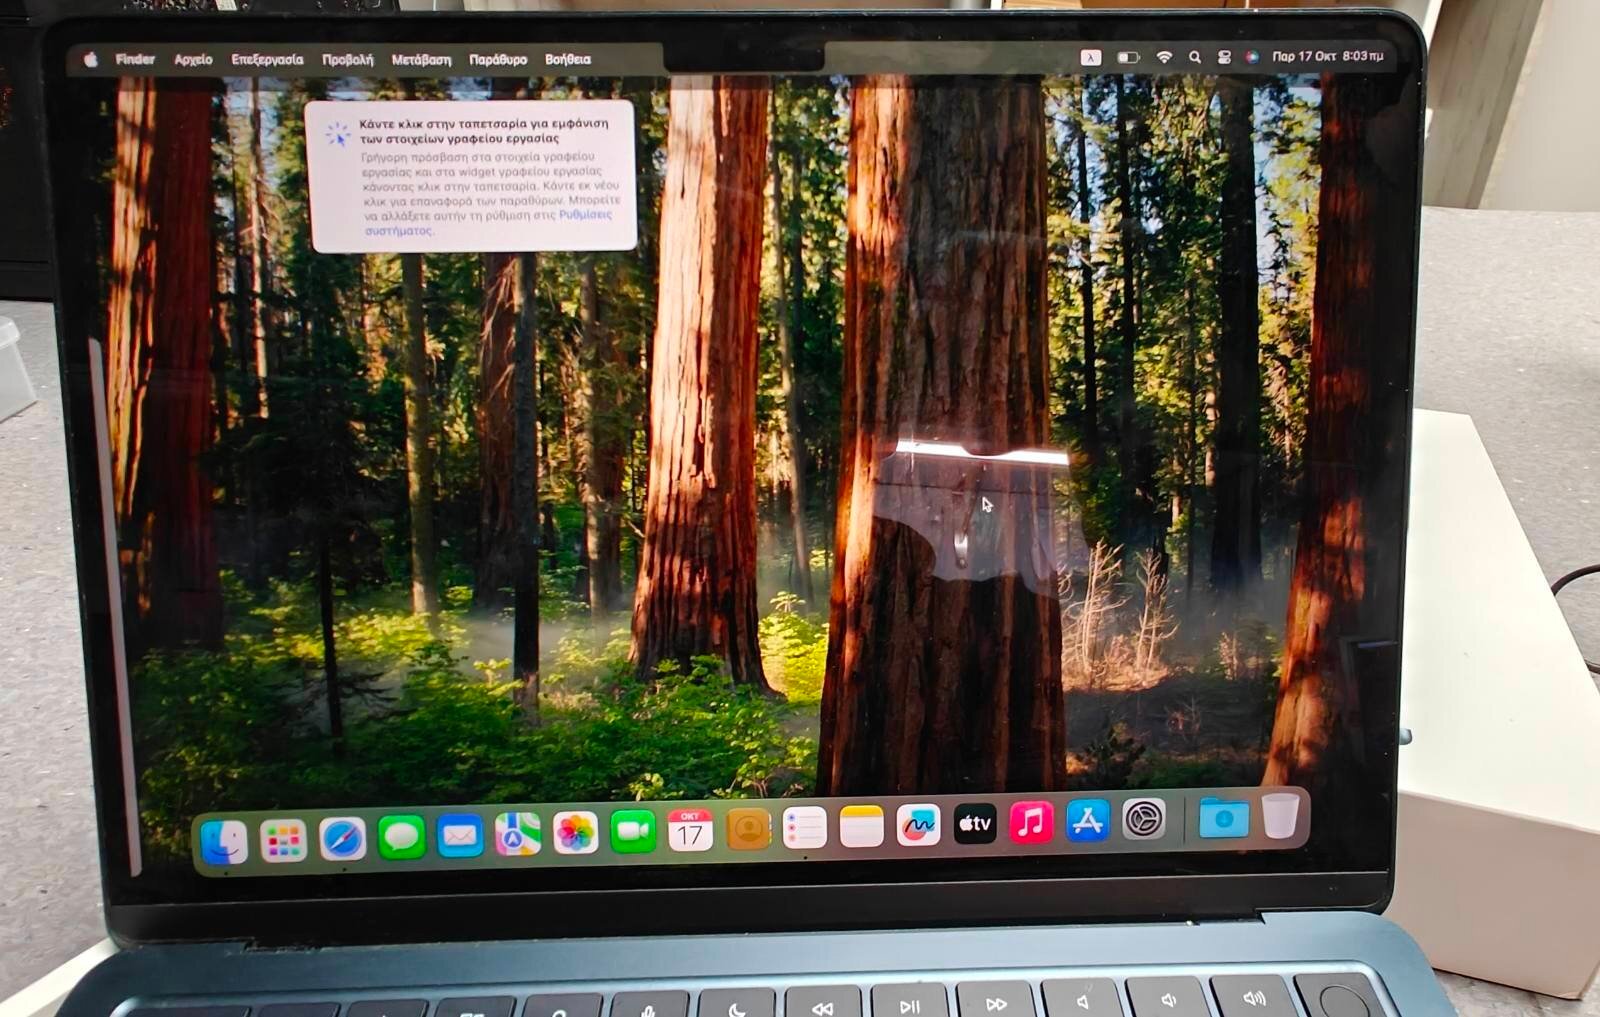
Task: Launch Siri from the menu bar
Action: (1251, 57)
